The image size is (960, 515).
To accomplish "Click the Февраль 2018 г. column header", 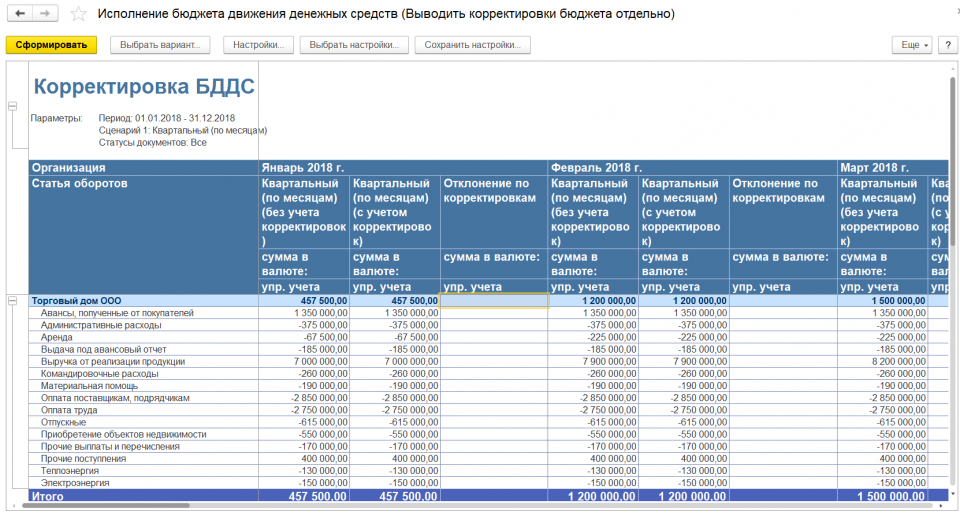I will (x=692, y=167).
